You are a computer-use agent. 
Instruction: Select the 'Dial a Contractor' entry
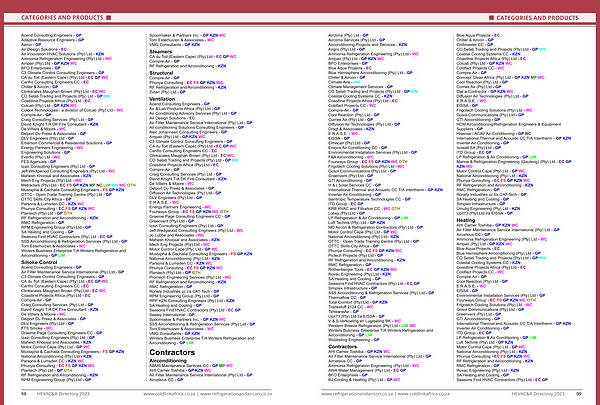(485, 91)
